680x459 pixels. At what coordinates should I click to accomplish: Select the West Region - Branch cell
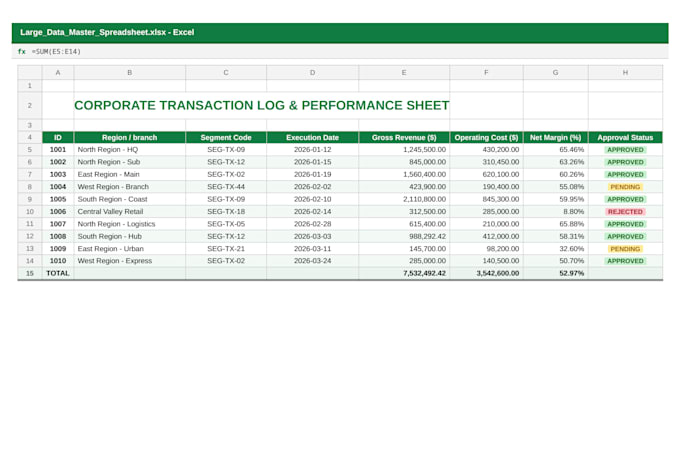[130, 187]
